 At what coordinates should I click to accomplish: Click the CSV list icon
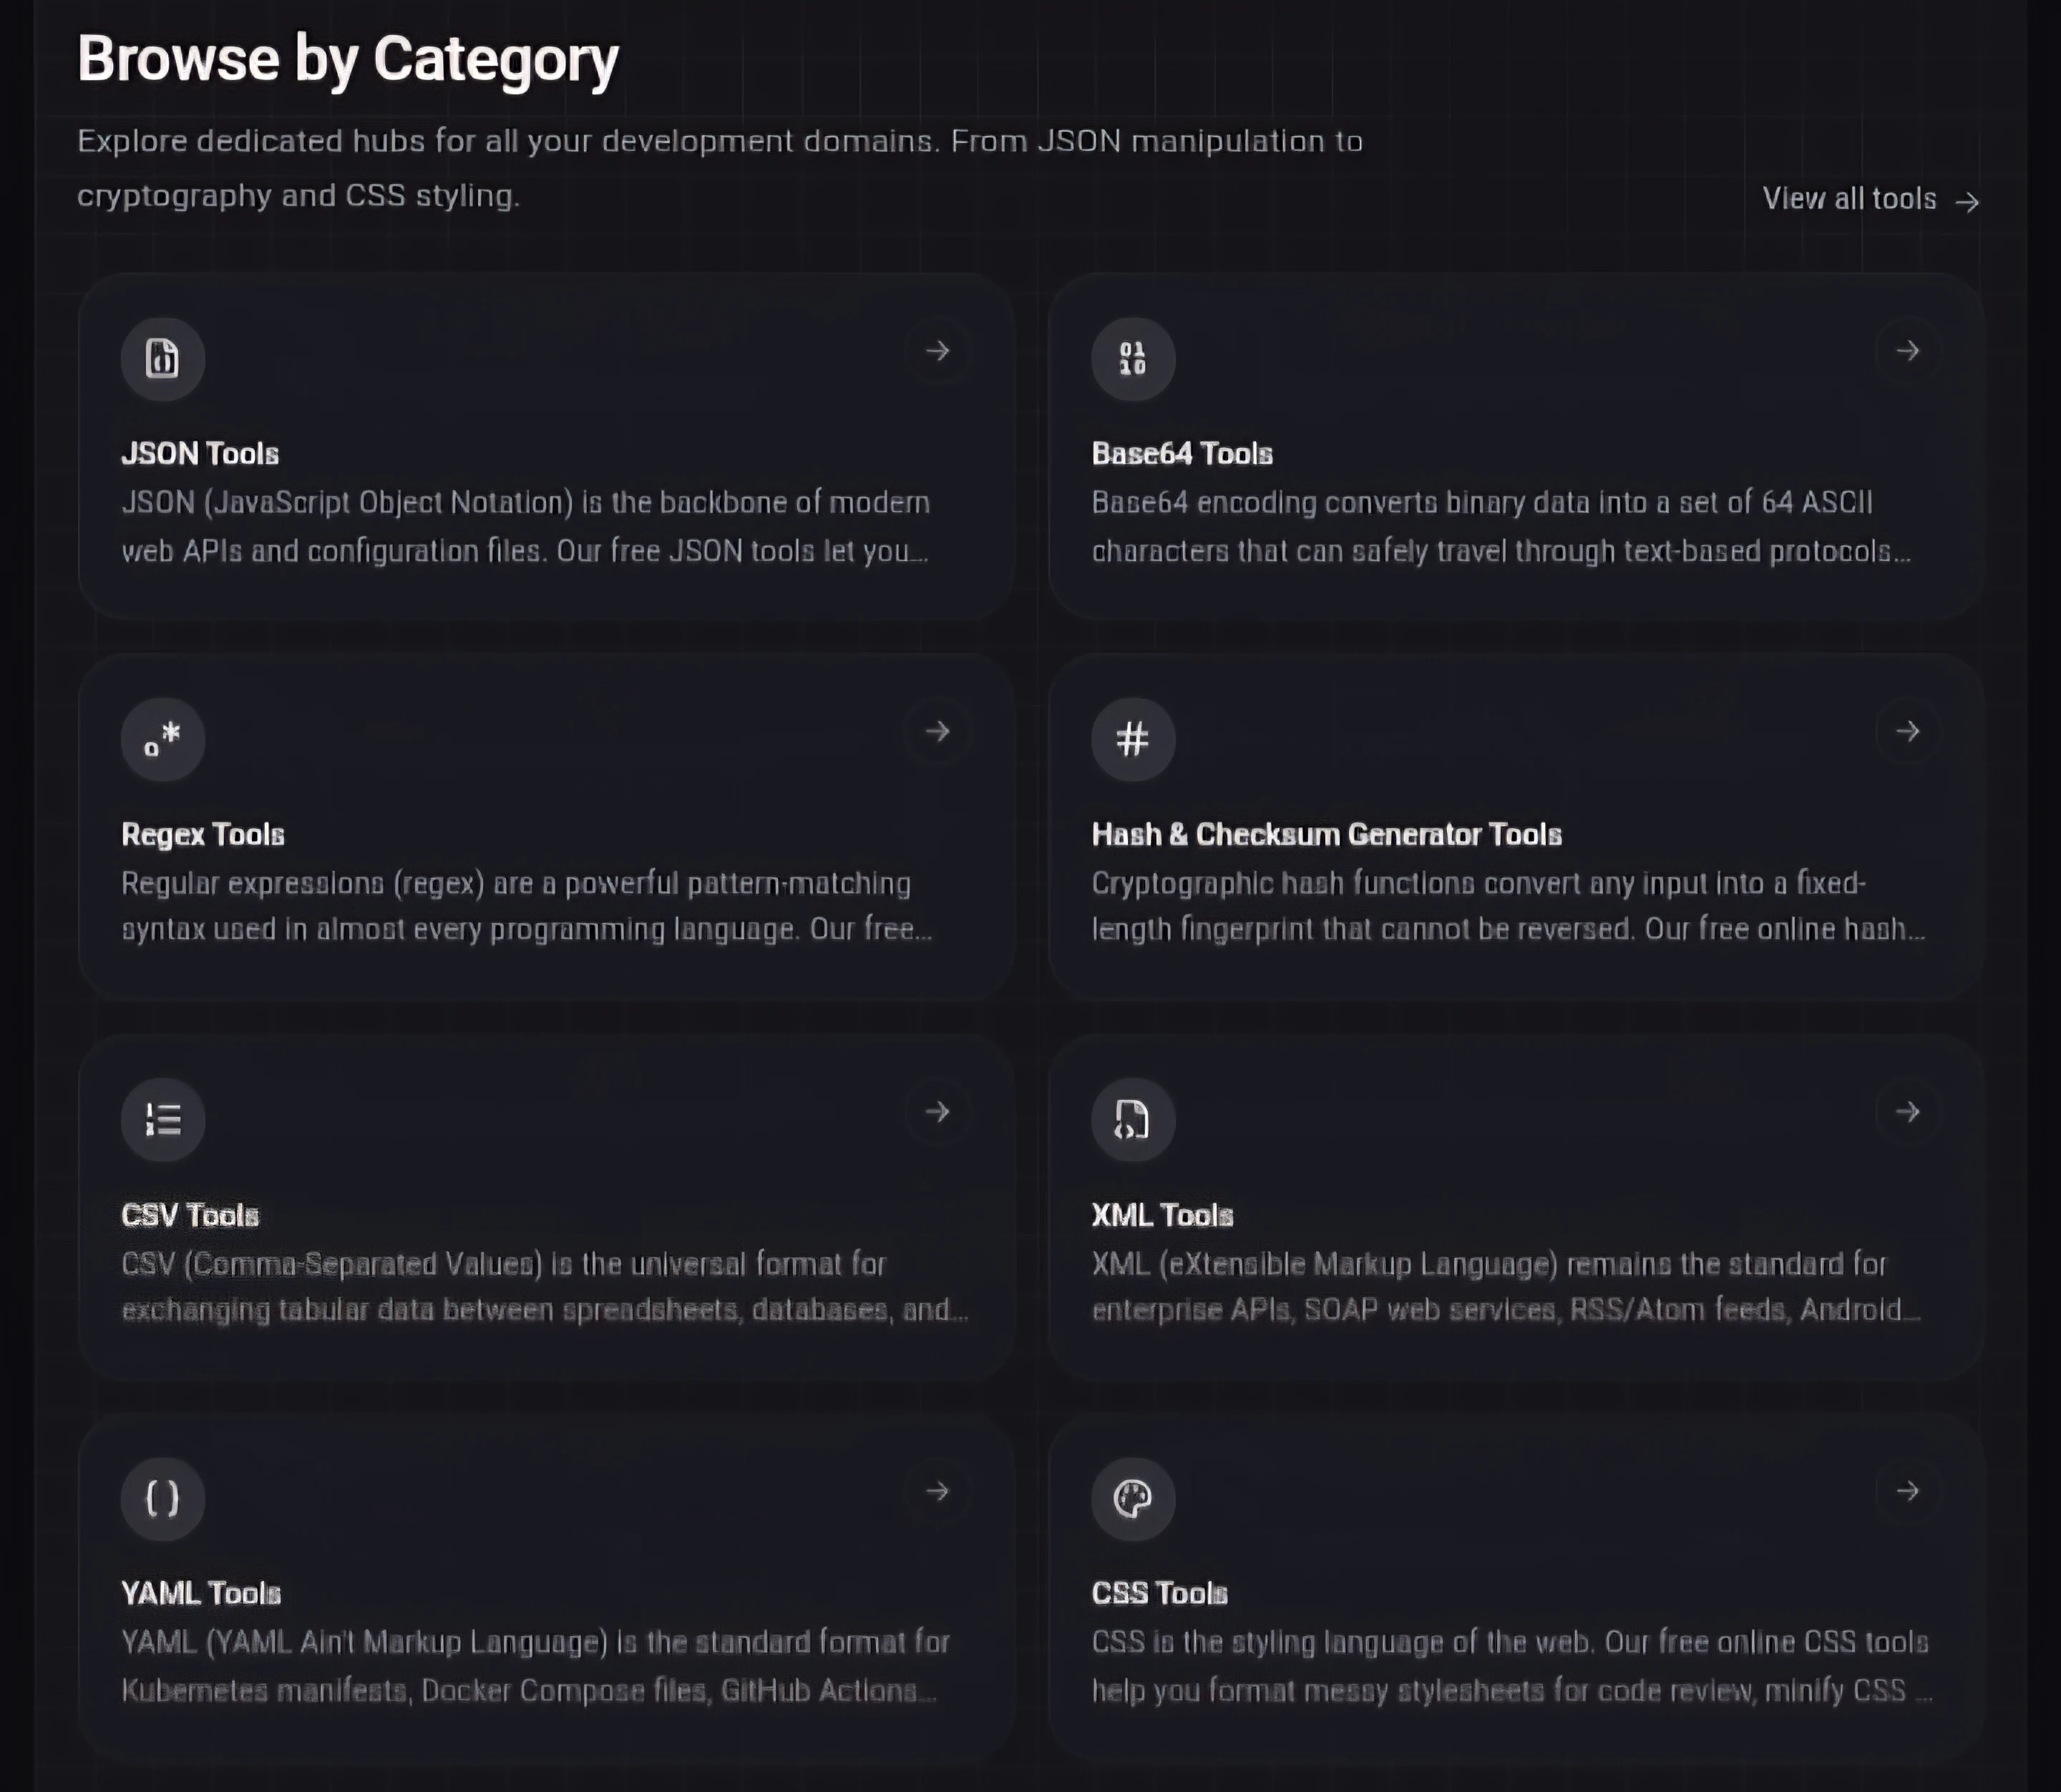pos(163,1120)
